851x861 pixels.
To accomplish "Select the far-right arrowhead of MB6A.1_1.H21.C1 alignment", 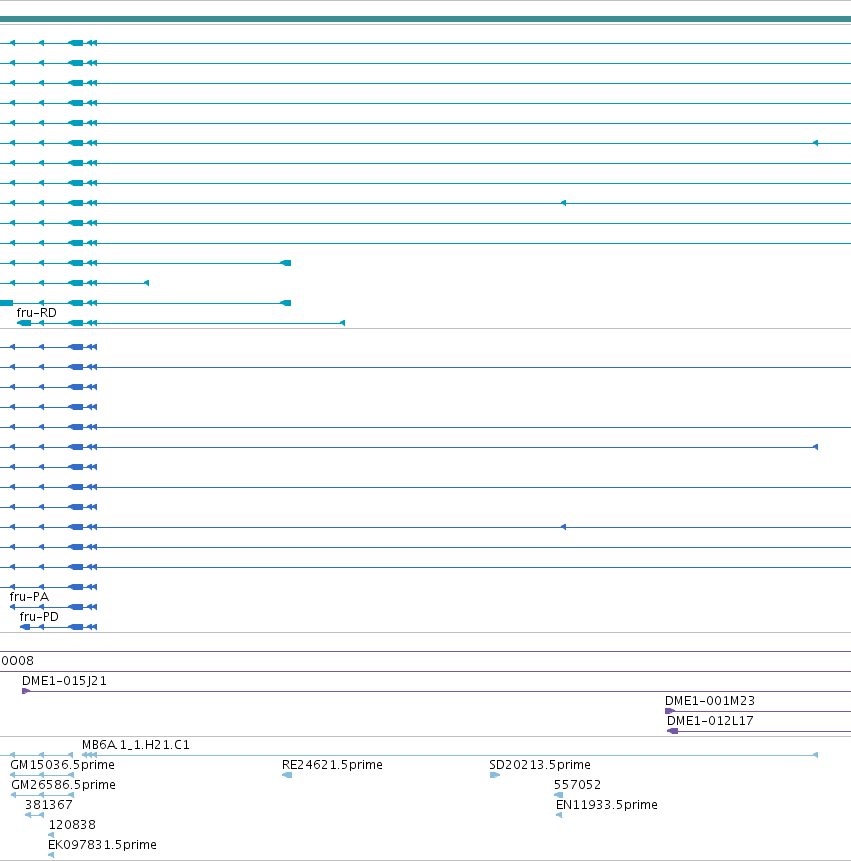I will 815,755.
